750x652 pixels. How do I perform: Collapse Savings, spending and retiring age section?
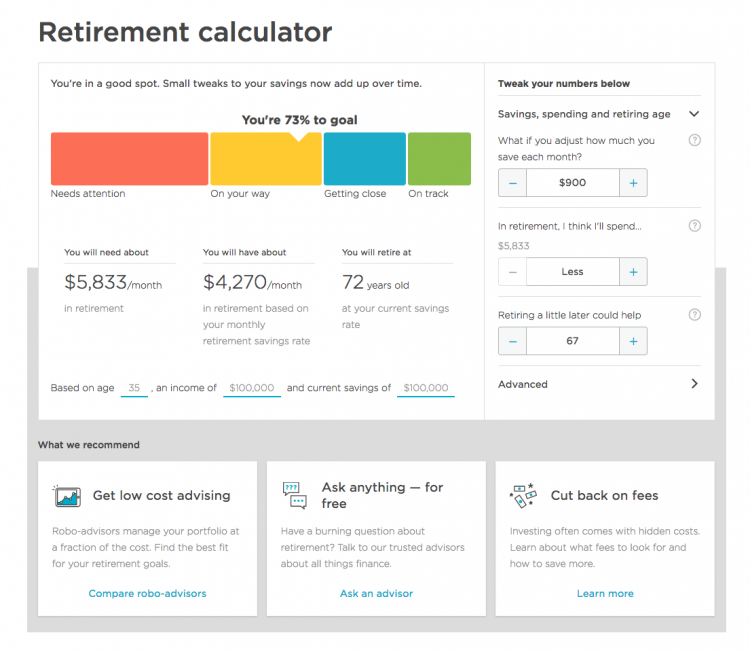coord(694,115)
